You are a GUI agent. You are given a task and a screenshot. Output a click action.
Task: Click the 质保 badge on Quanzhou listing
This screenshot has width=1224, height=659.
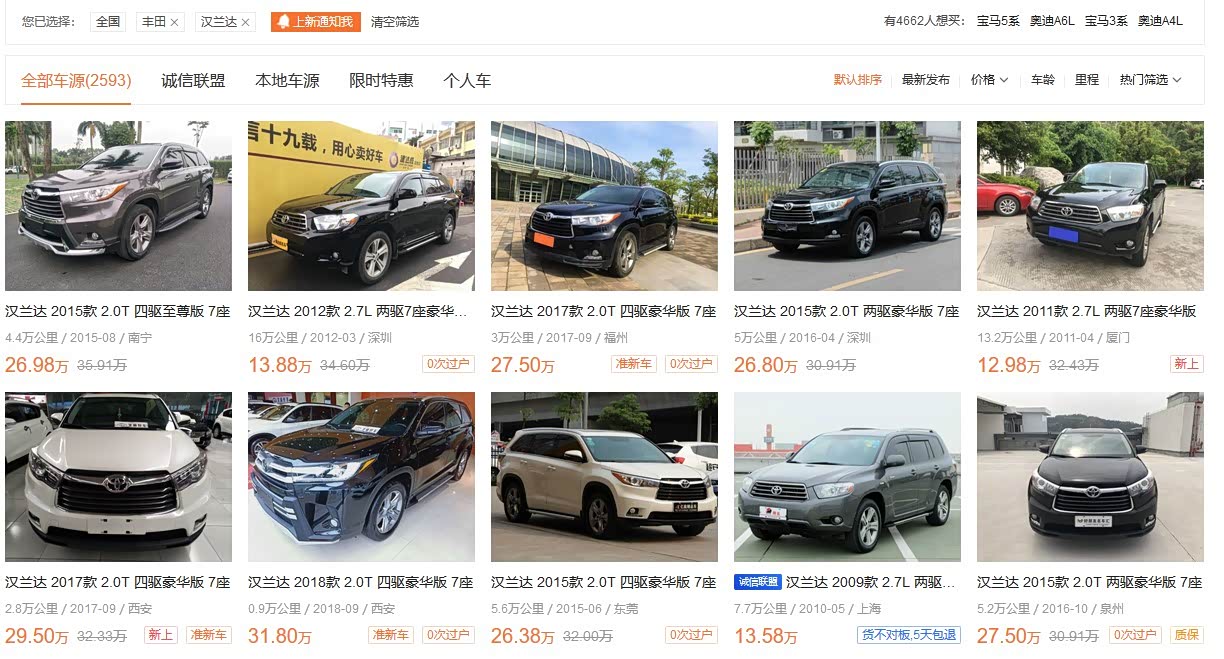[x=1186, y=635]
